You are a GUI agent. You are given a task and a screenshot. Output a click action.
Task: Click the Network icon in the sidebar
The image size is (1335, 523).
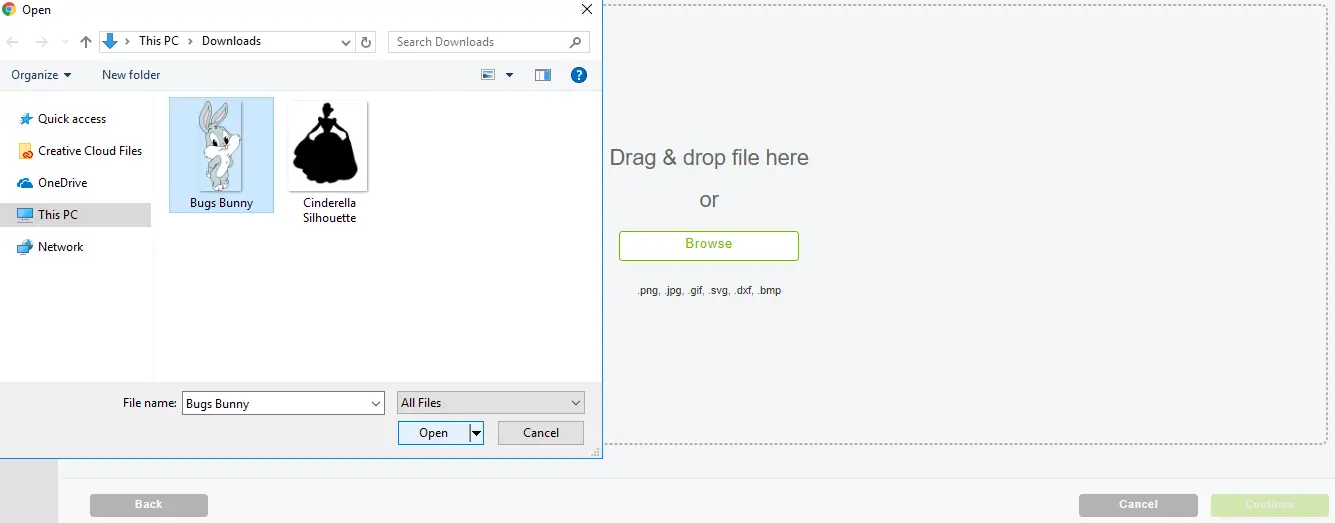25,247
